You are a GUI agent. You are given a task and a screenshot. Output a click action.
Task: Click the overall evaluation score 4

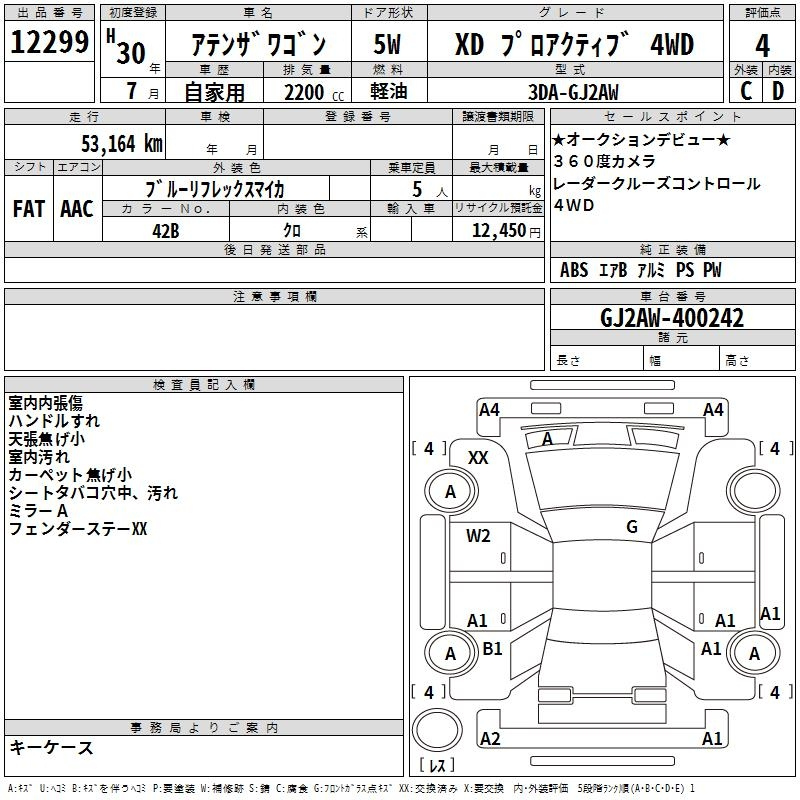coord(762,45)
